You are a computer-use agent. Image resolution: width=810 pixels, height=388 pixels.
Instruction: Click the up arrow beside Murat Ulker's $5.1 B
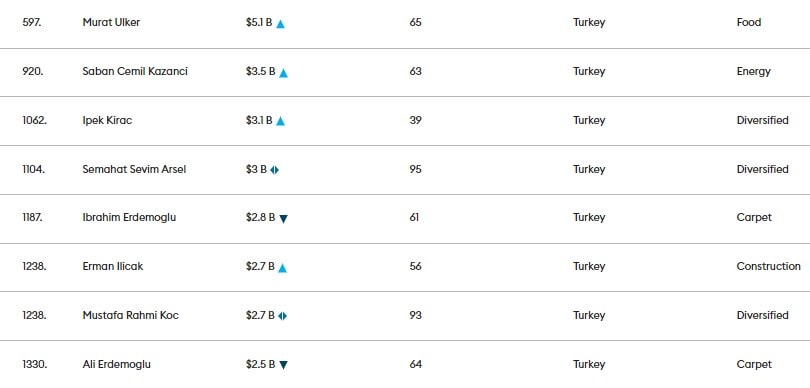[x=280, y=24]
